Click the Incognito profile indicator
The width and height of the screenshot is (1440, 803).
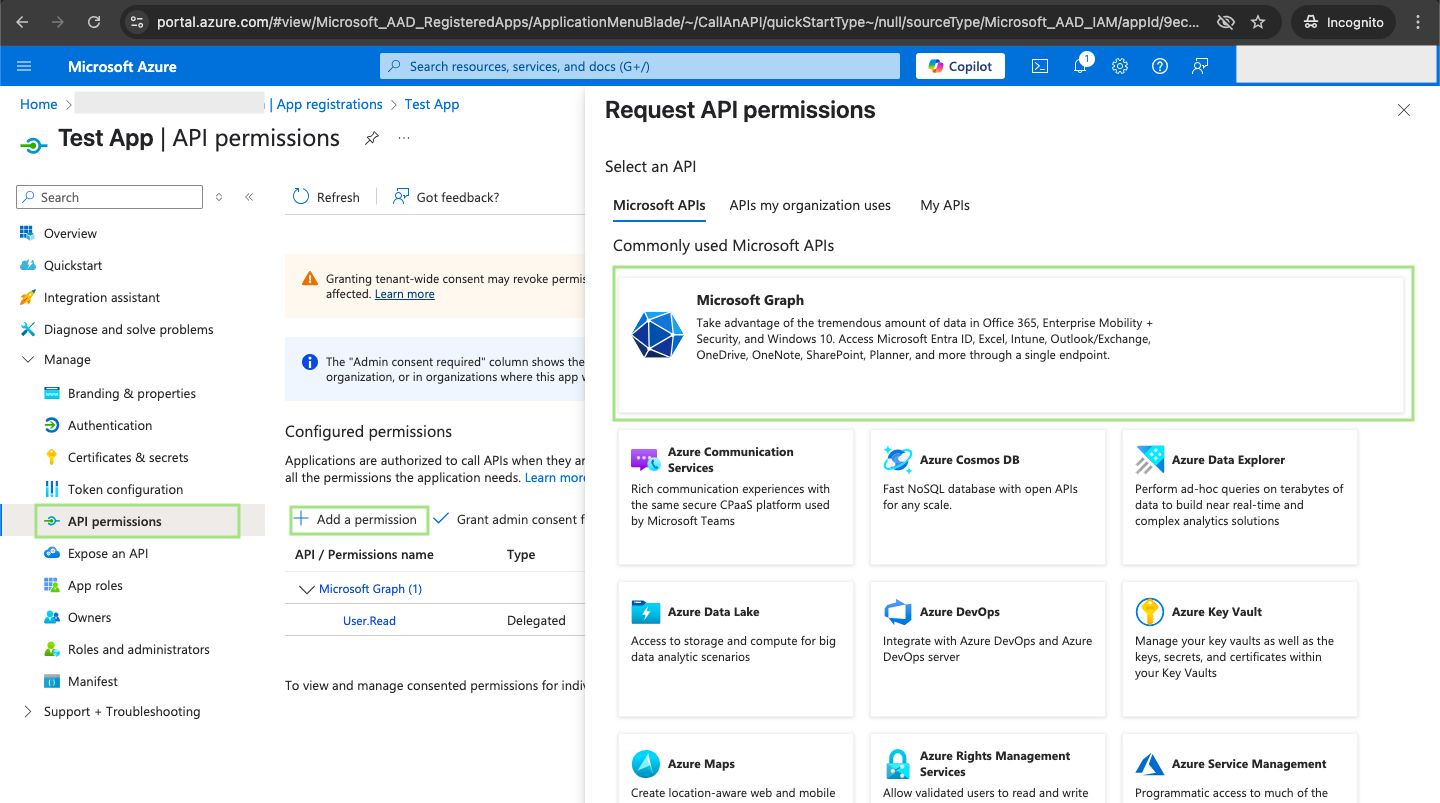tap(1343, 22)
